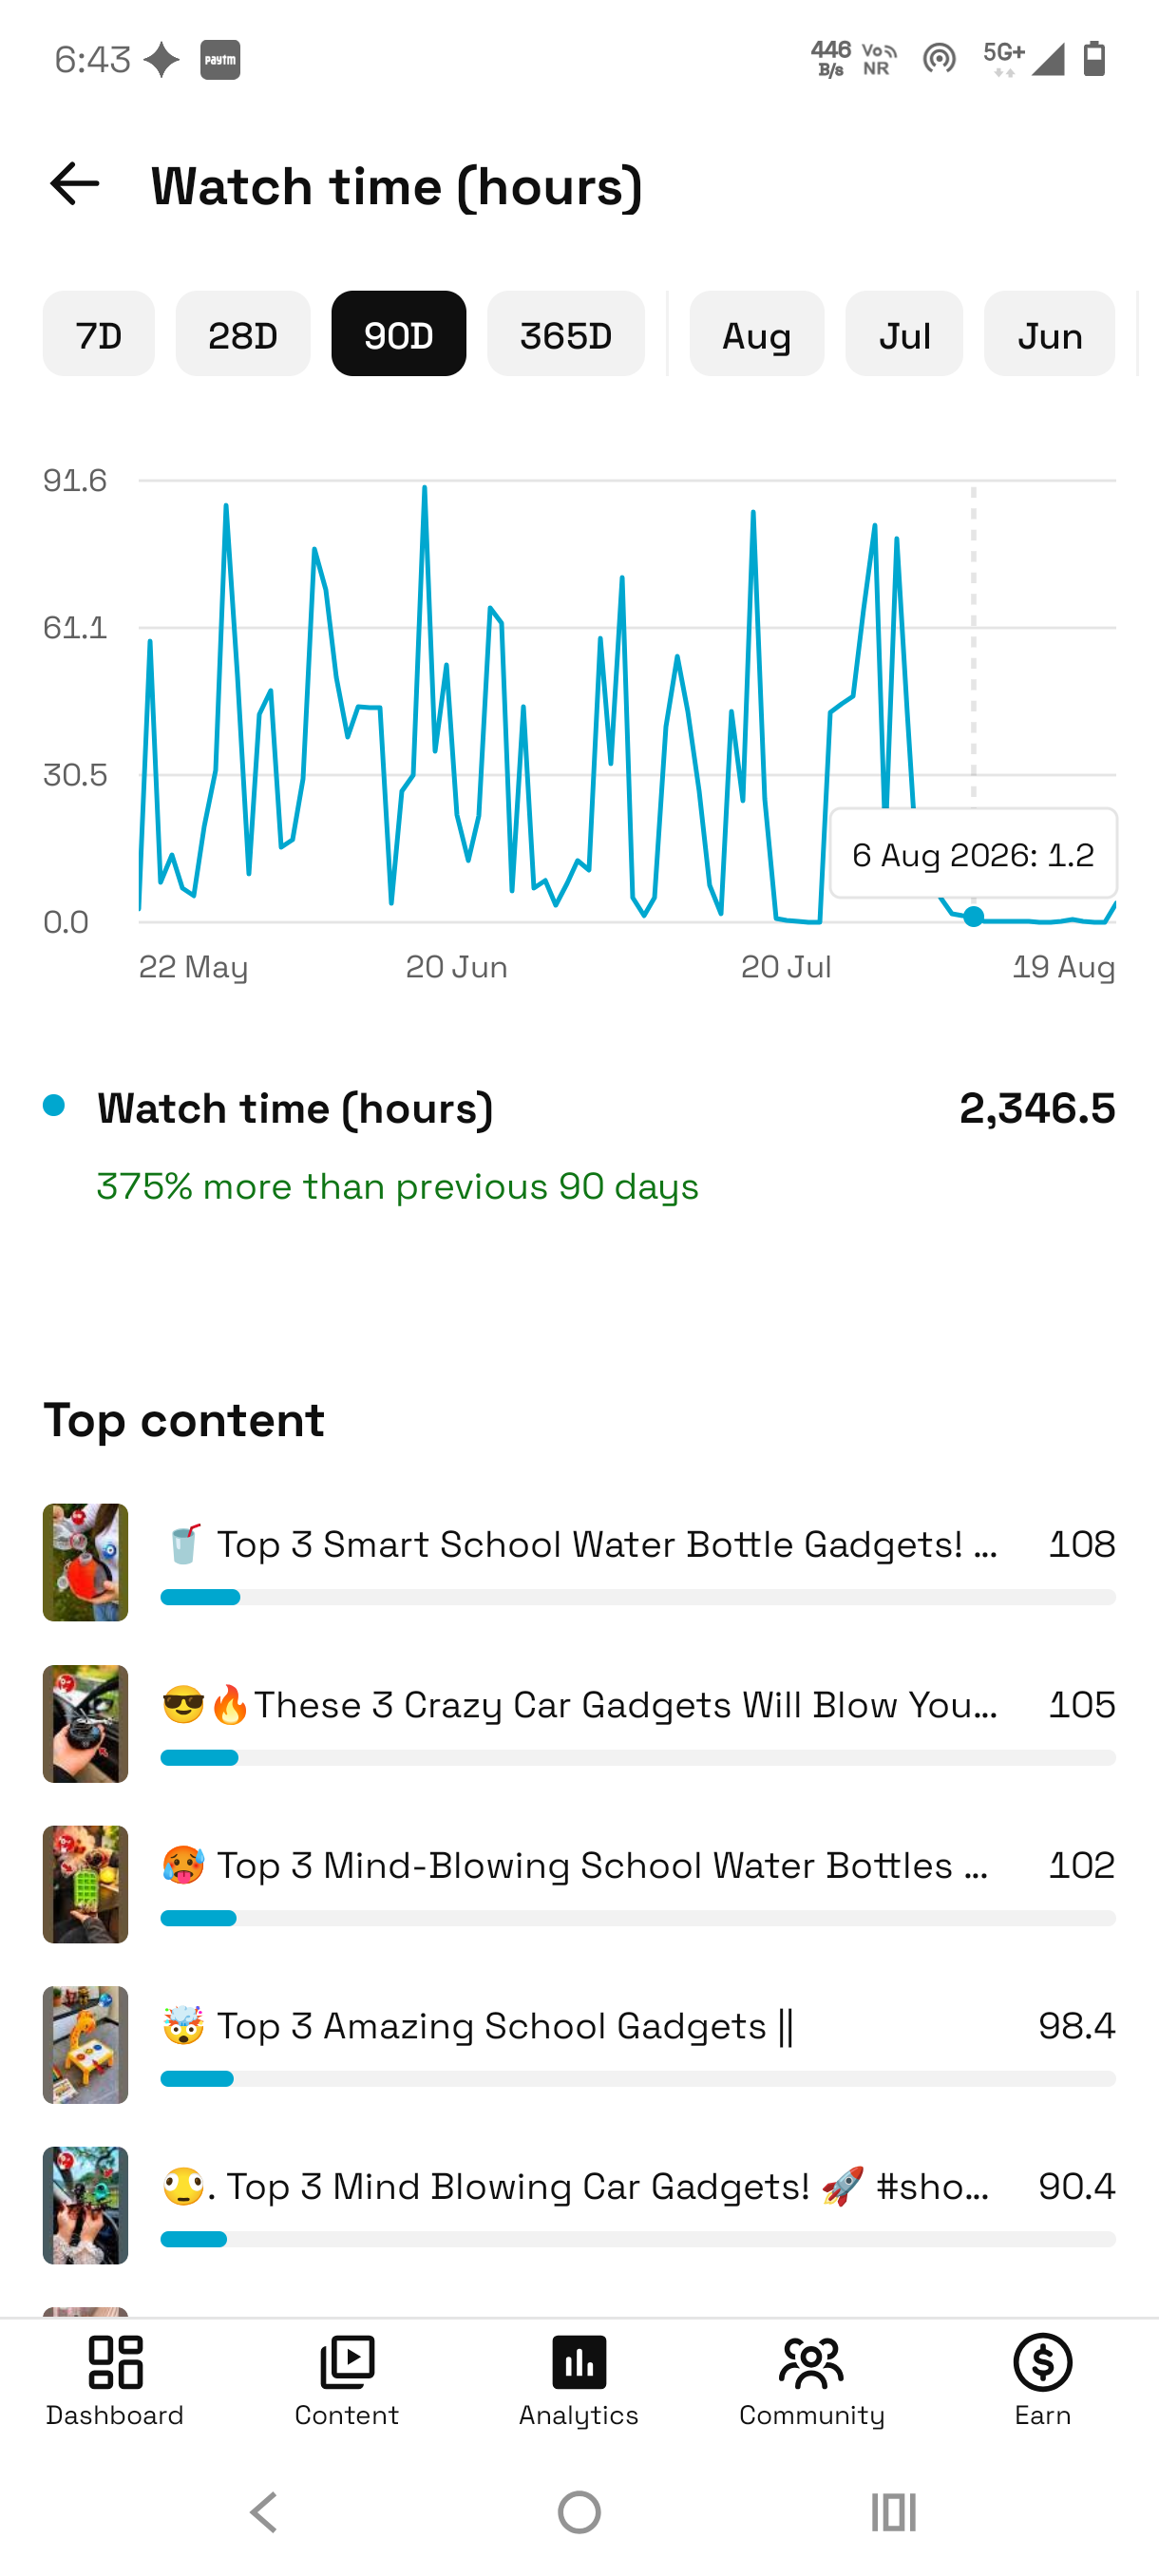
Task: Tap progress bar of Crazy Car Gadgets video
Action: (638, 1757)
